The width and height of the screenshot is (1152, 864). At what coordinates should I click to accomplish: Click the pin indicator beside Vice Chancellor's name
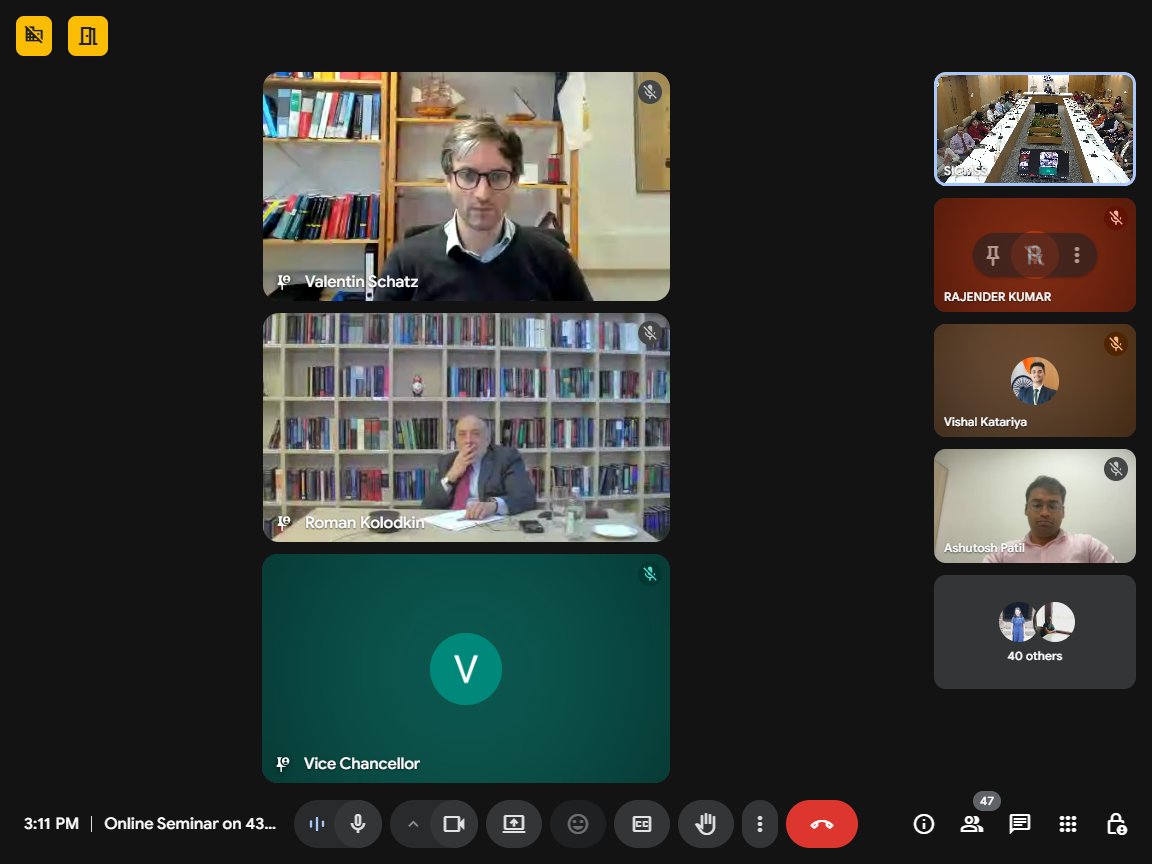click(283, 763)
